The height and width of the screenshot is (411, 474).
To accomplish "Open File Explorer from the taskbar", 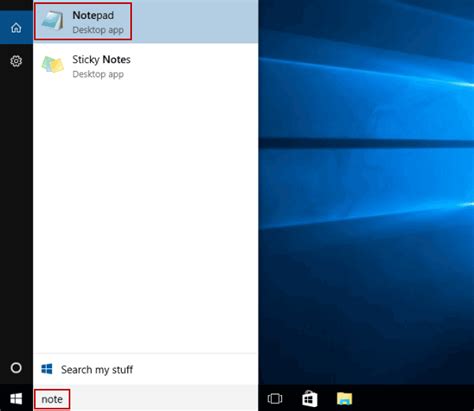I will click(344, 398).
